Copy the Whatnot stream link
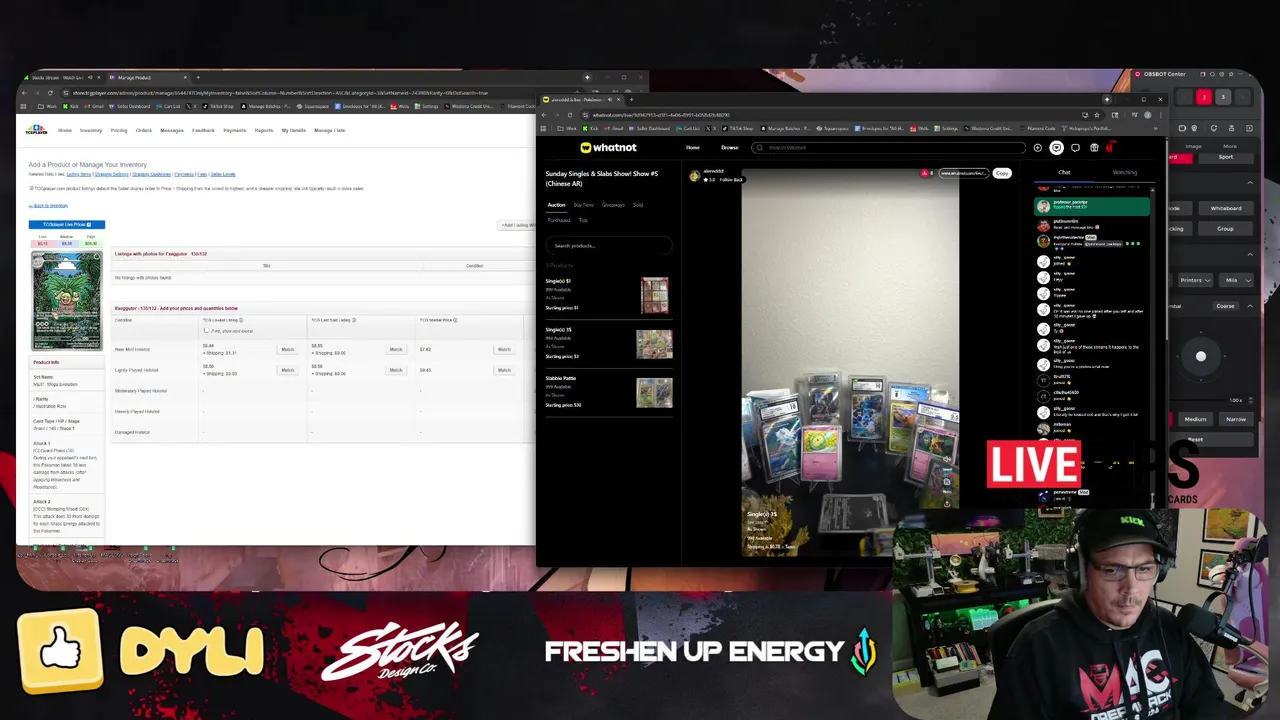Viewport: 1280px width, 720px height. click(1002, 173)
